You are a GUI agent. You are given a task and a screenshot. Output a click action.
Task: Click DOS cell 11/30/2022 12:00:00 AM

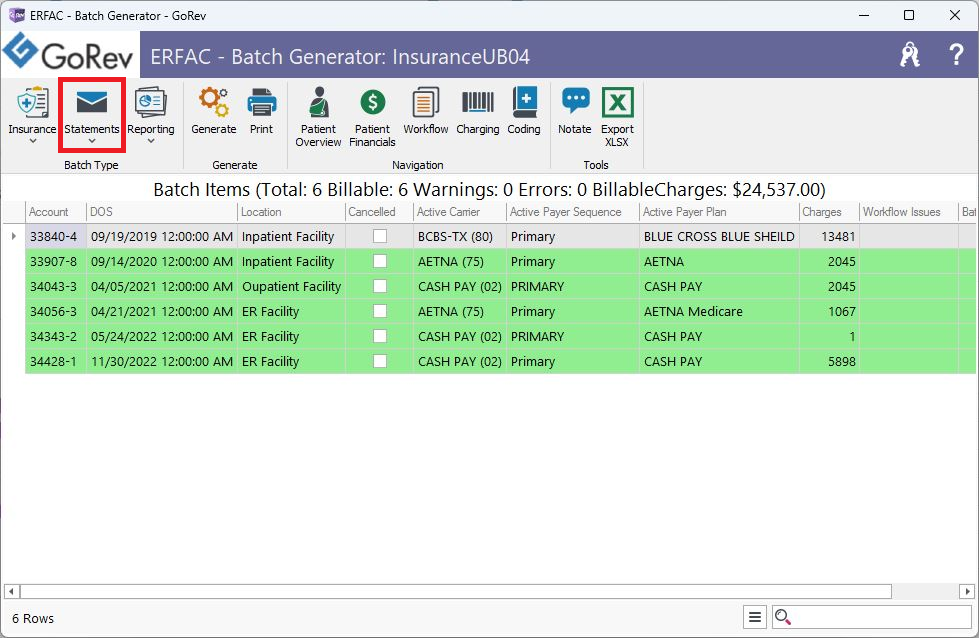[x=162, y=361]
